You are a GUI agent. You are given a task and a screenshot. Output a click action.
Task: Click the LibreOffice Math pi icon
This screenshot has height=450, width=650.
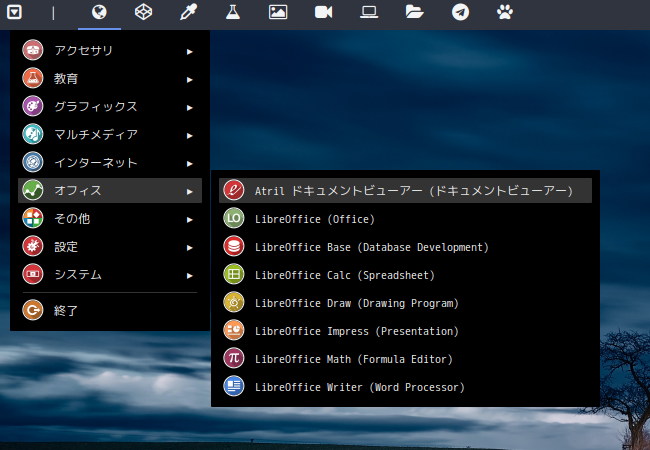[x=234, y=358]
